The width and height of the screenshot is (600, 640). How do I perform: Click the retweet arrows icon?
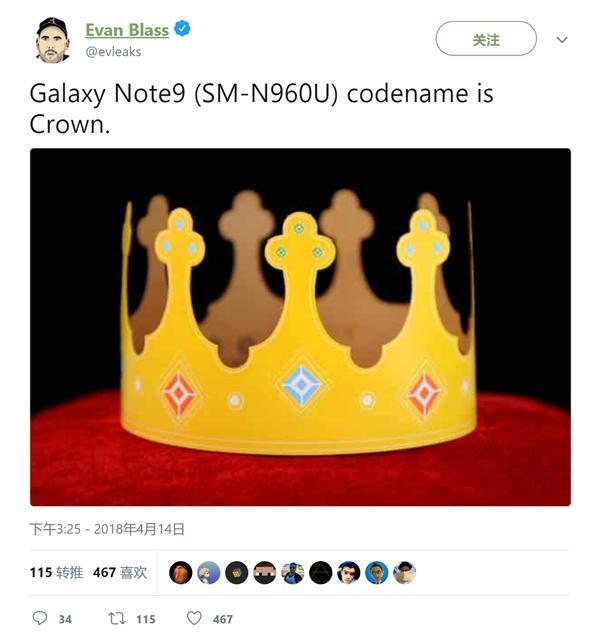click(117, 618)
